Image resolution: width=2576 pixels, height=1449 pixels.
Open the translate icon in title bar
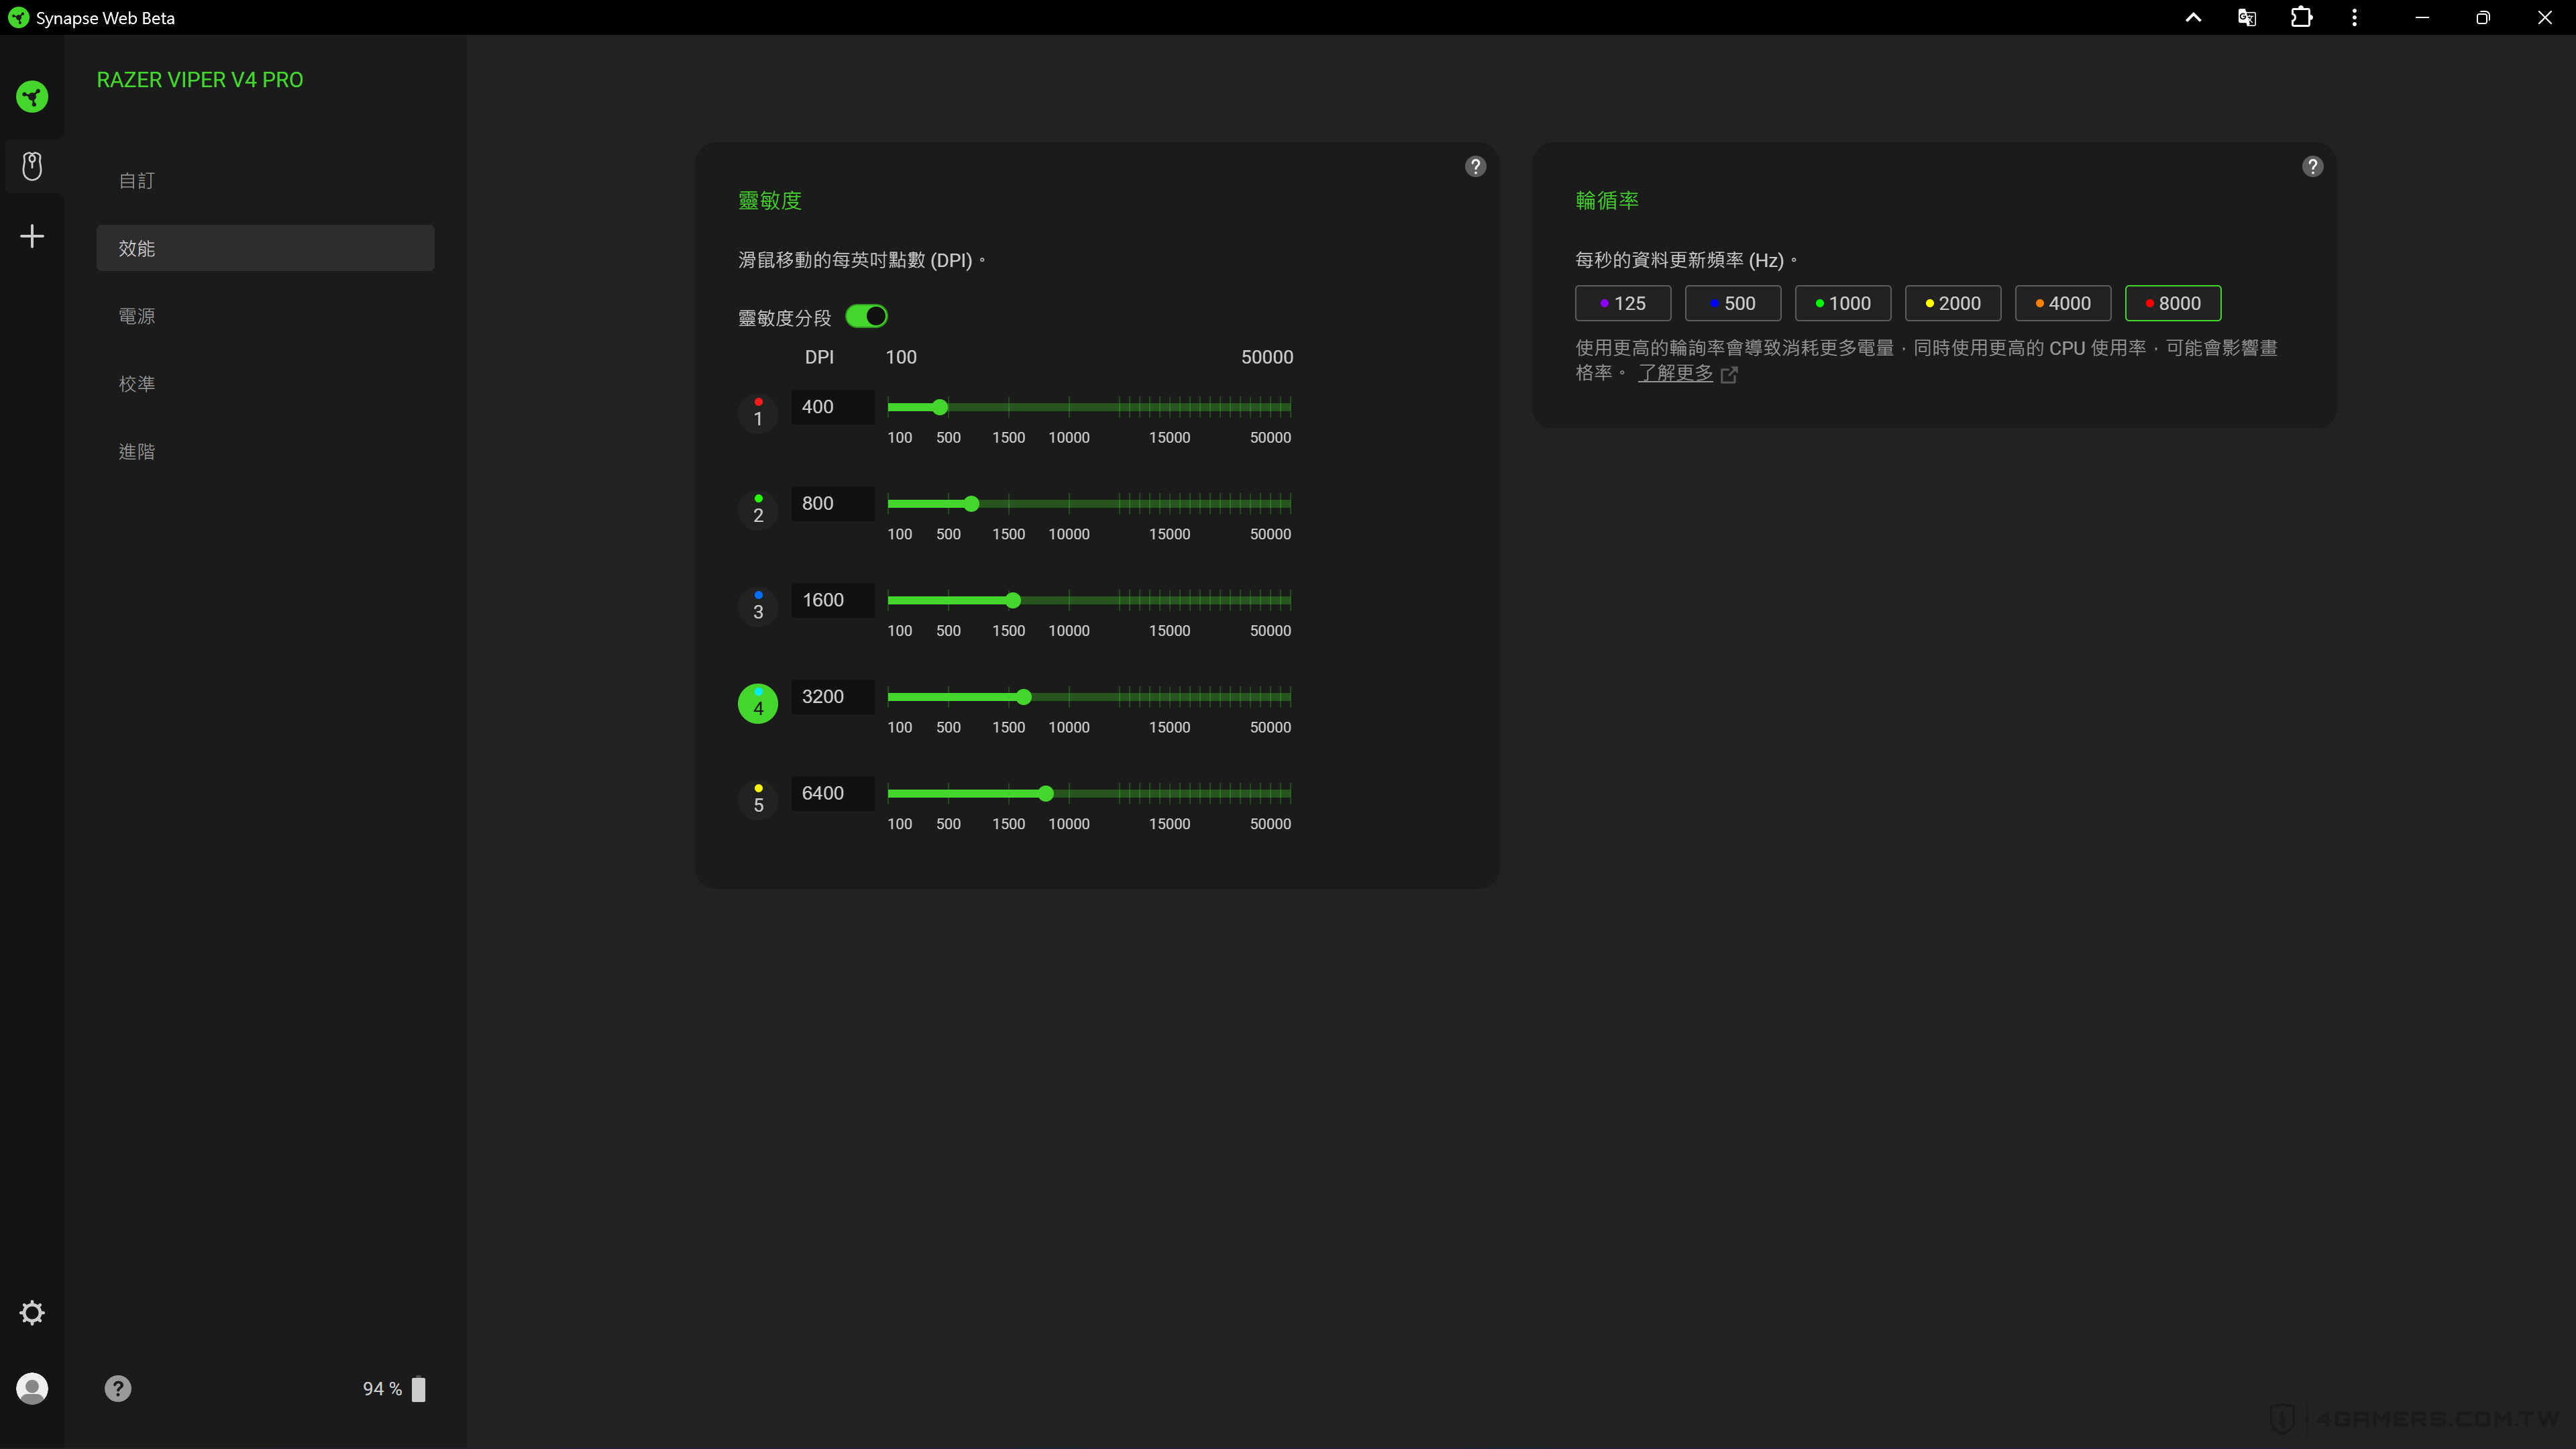tap(2246, 17)
